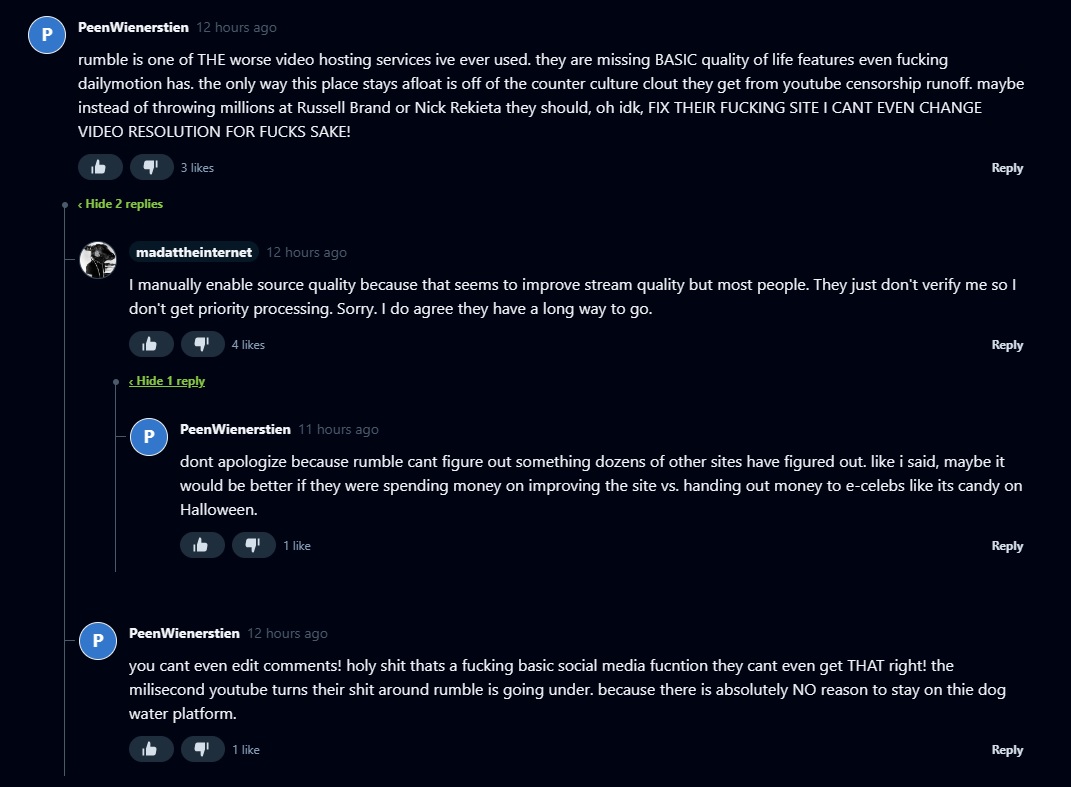The height and width of the screenshot is (787, 1071).
Task: Open PeenWienerstien's profile from top comment username
Action: [x=133, y=27]
